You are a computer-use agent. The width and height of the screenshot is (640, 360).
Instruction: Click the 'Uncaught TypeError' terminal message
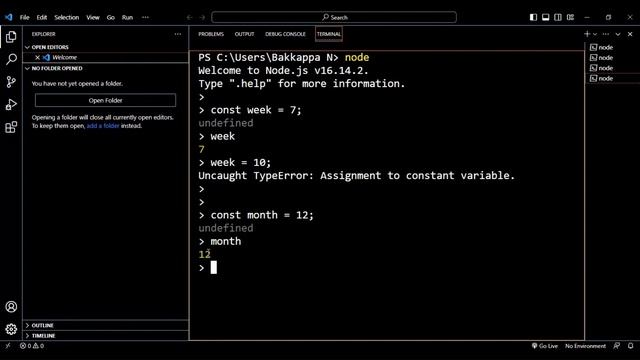point(356,176)
